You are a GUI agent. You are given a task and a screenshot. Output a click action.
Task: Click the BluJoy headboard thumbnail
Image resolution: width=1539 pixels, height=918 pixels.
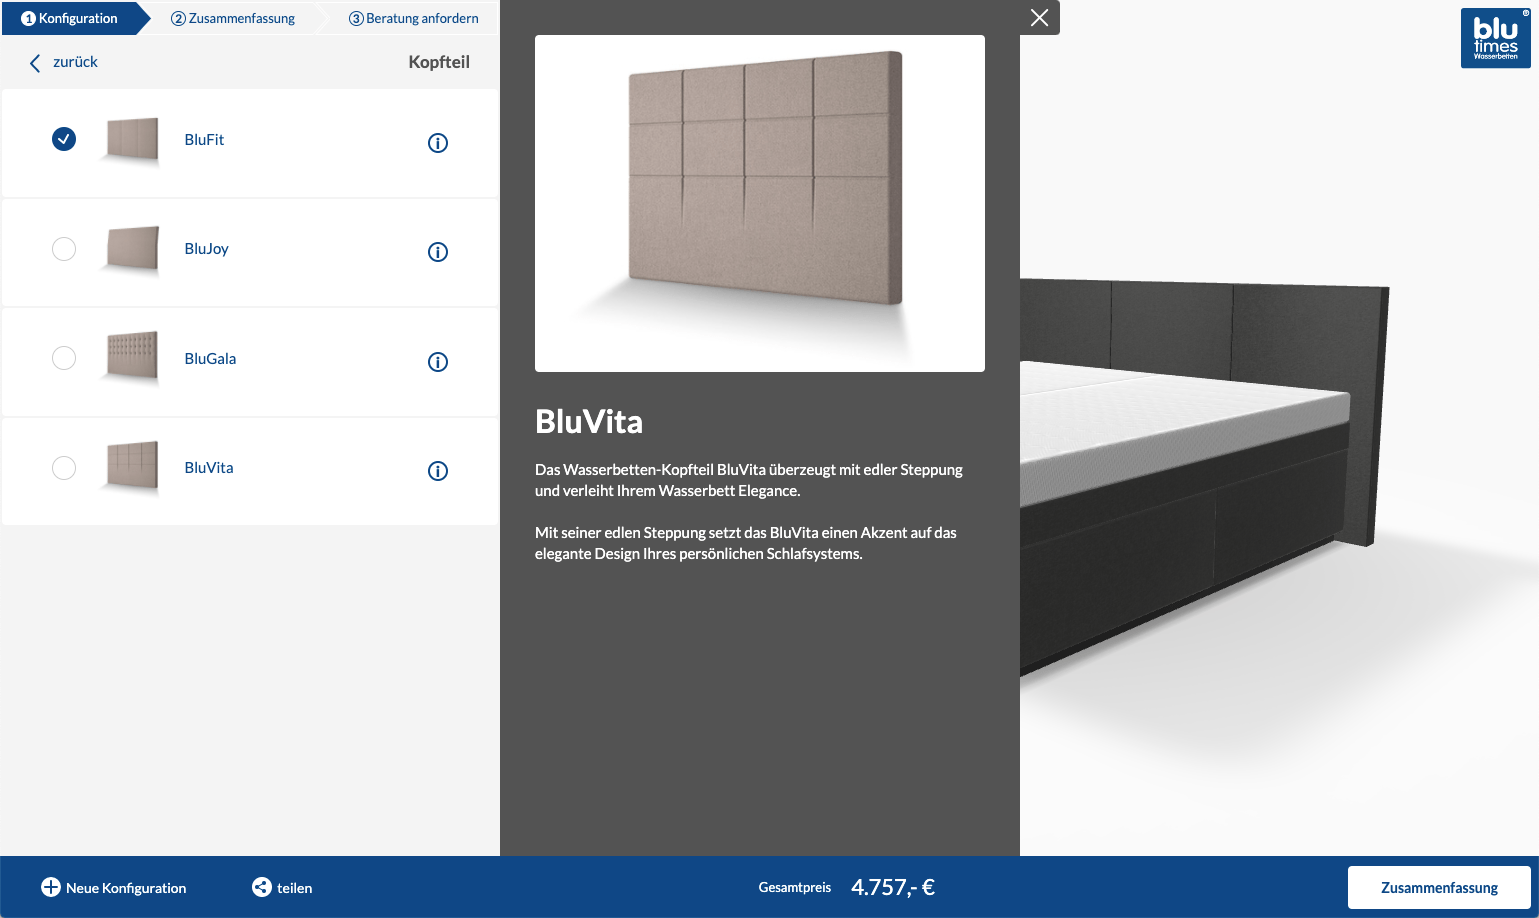tap(132, 249)
